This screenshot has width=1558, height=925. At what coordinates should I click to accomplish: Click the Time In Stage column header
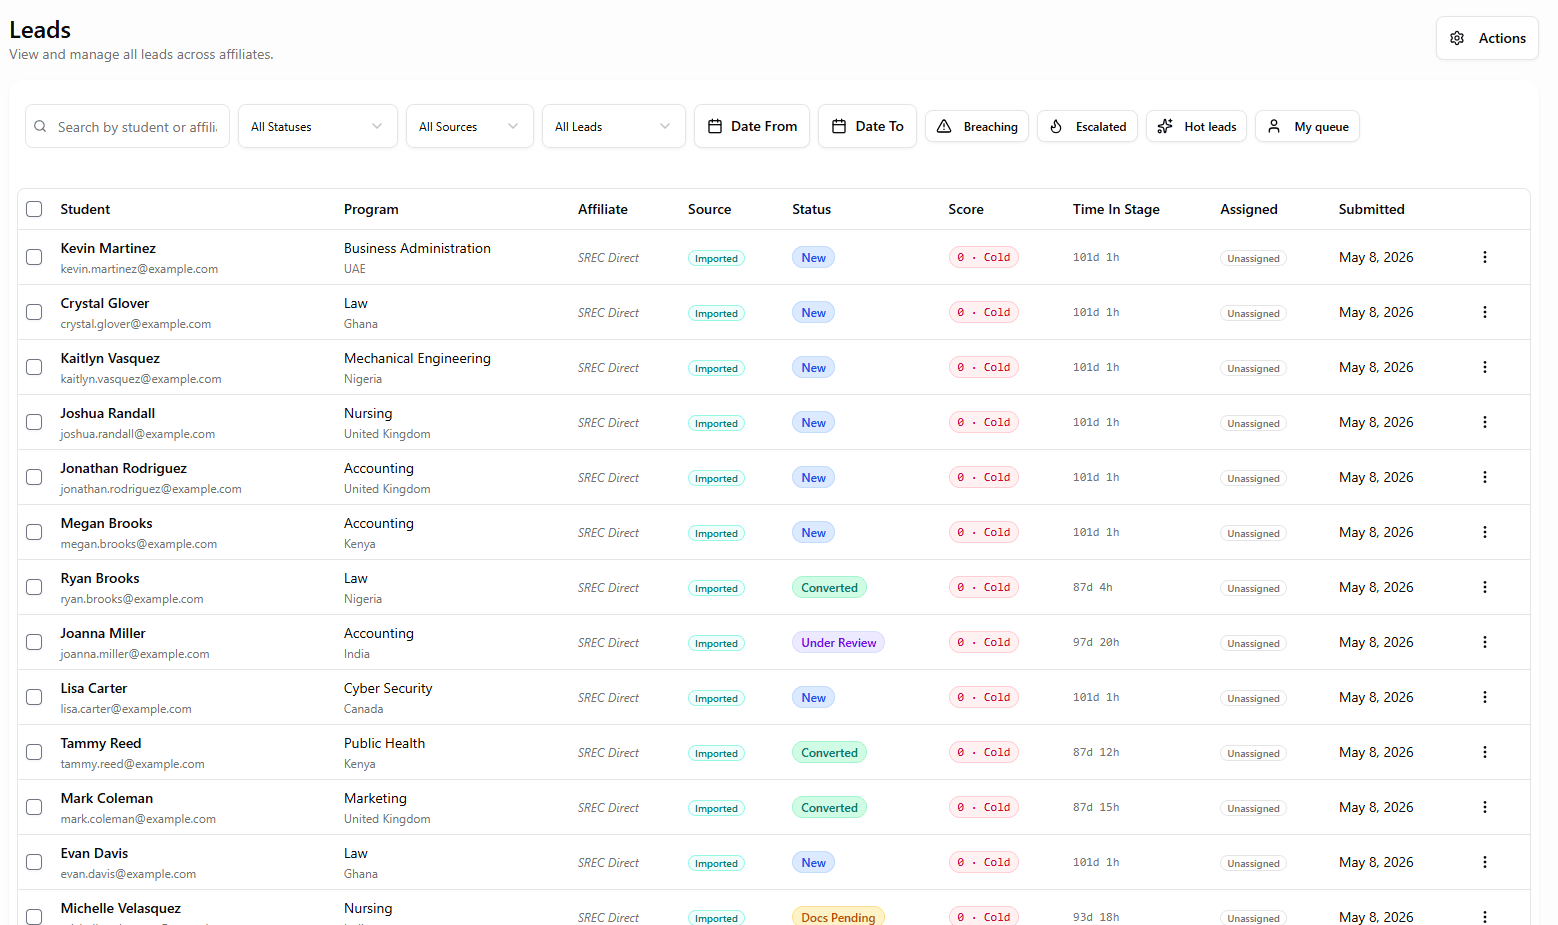[1116, 209]
